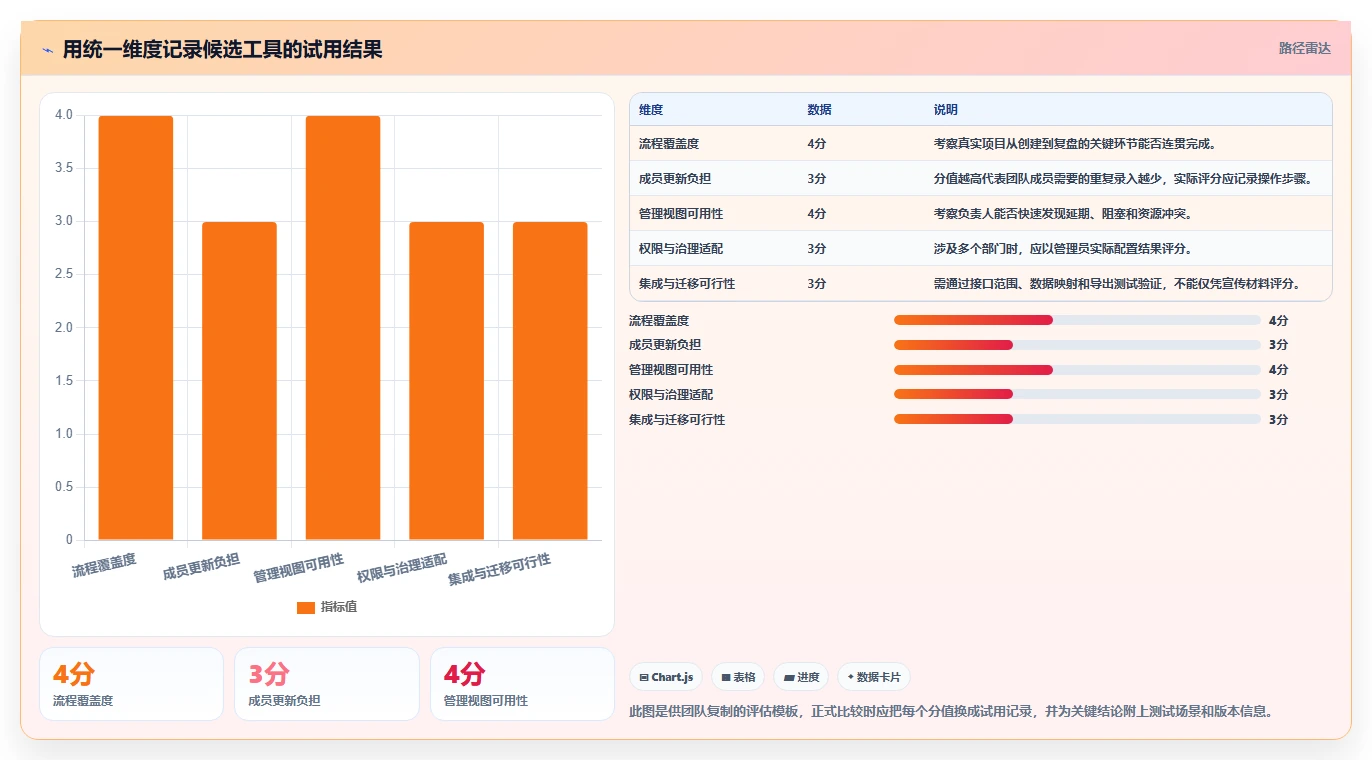The width and height of the screenshot is (1372, 760).
Task: Click the description 考察真实项目从创建到复盘的关键环节能否连贯完成
Action: click(x=1075, y=144)
